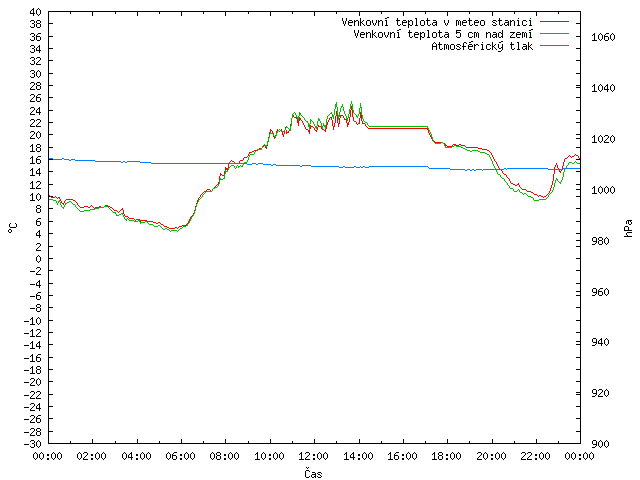Click the 960 hPa axis value

[x=600, y=292]
